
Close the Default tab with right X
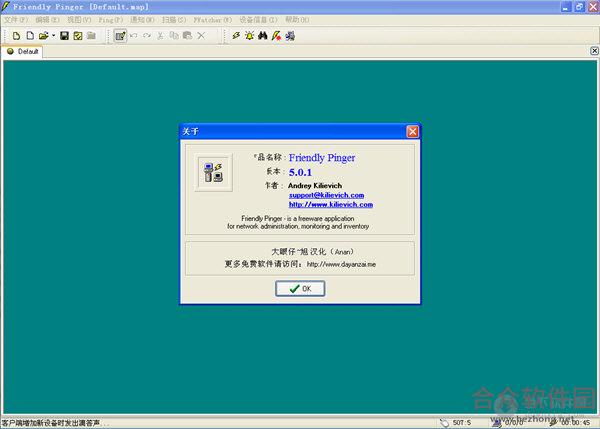tap(594, 51)
